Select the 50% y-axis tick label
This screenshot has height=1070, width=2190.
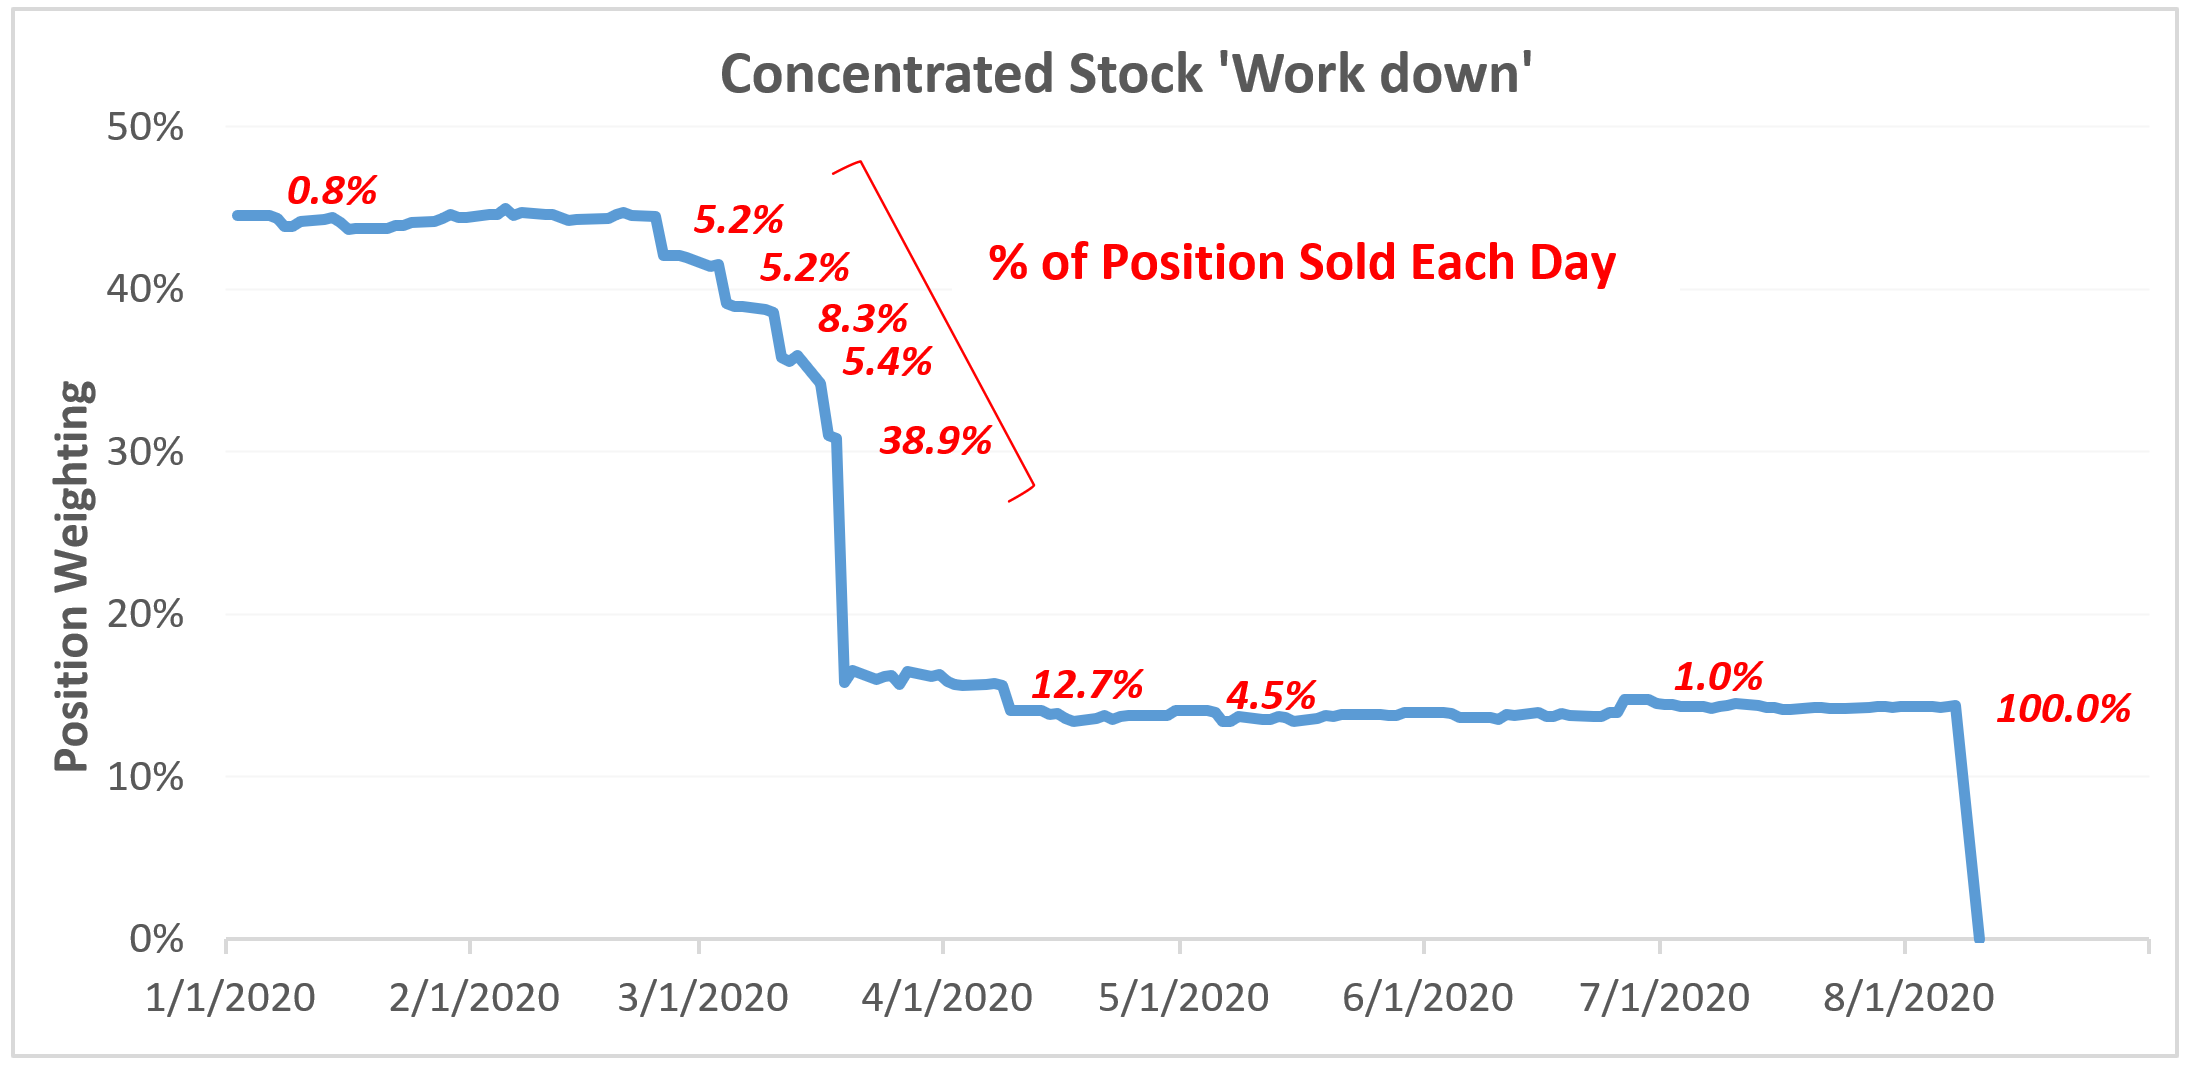coord(145,127)
